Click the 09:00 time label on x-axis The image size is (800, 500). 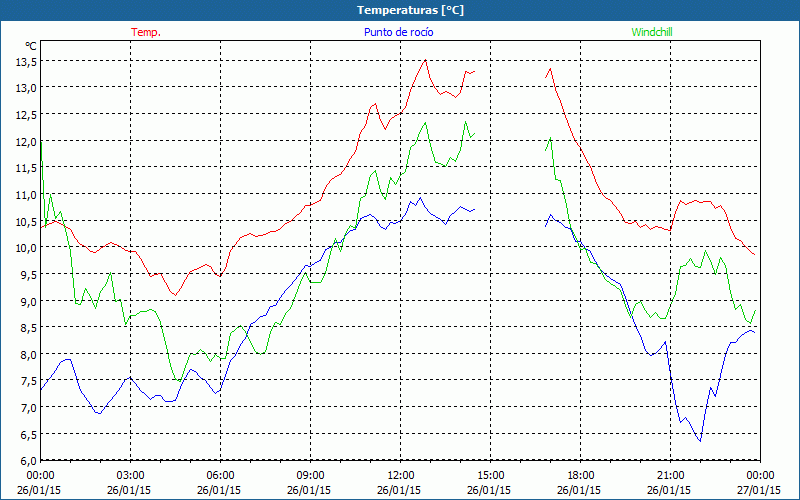click(309, 476)
